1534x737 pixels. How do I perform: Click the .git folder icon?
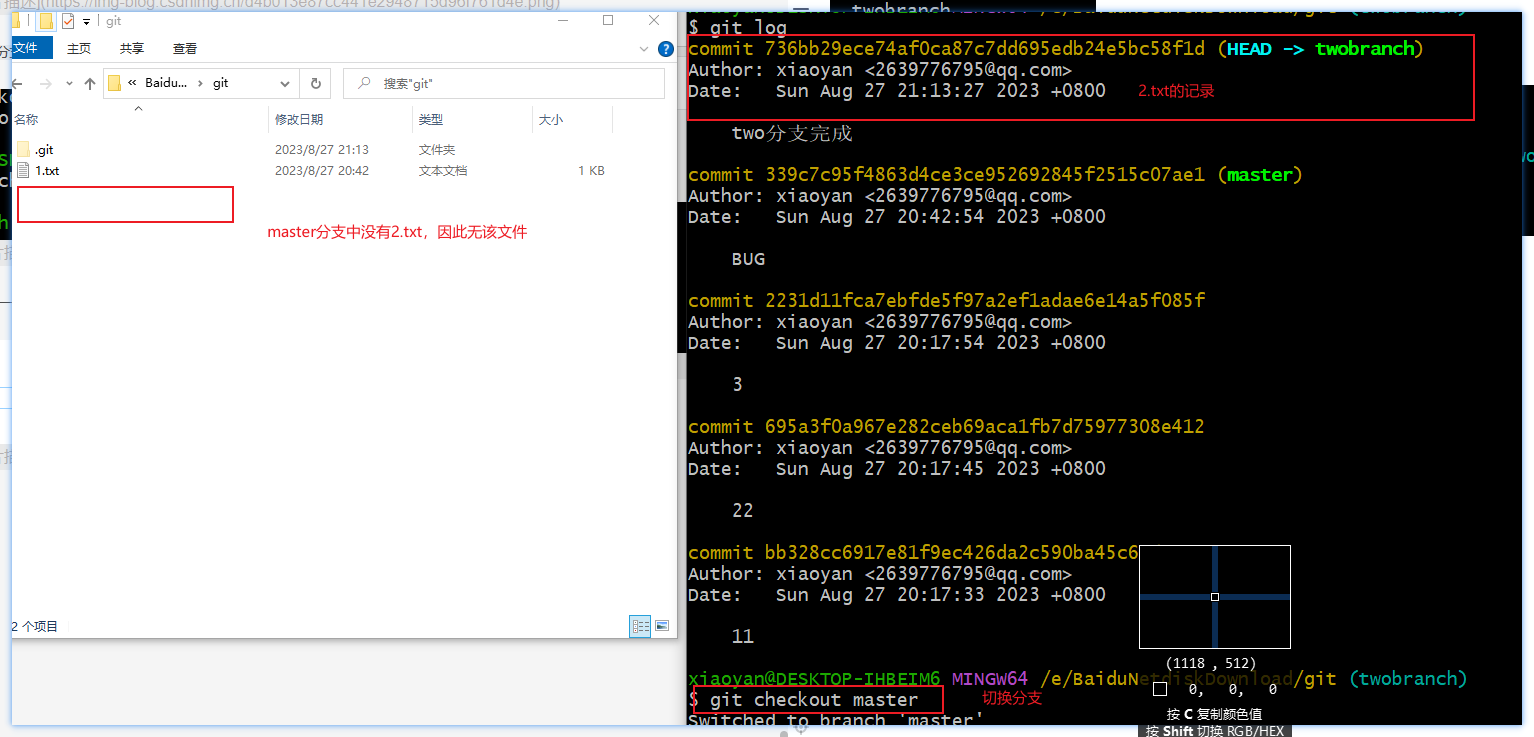point(24,150)
